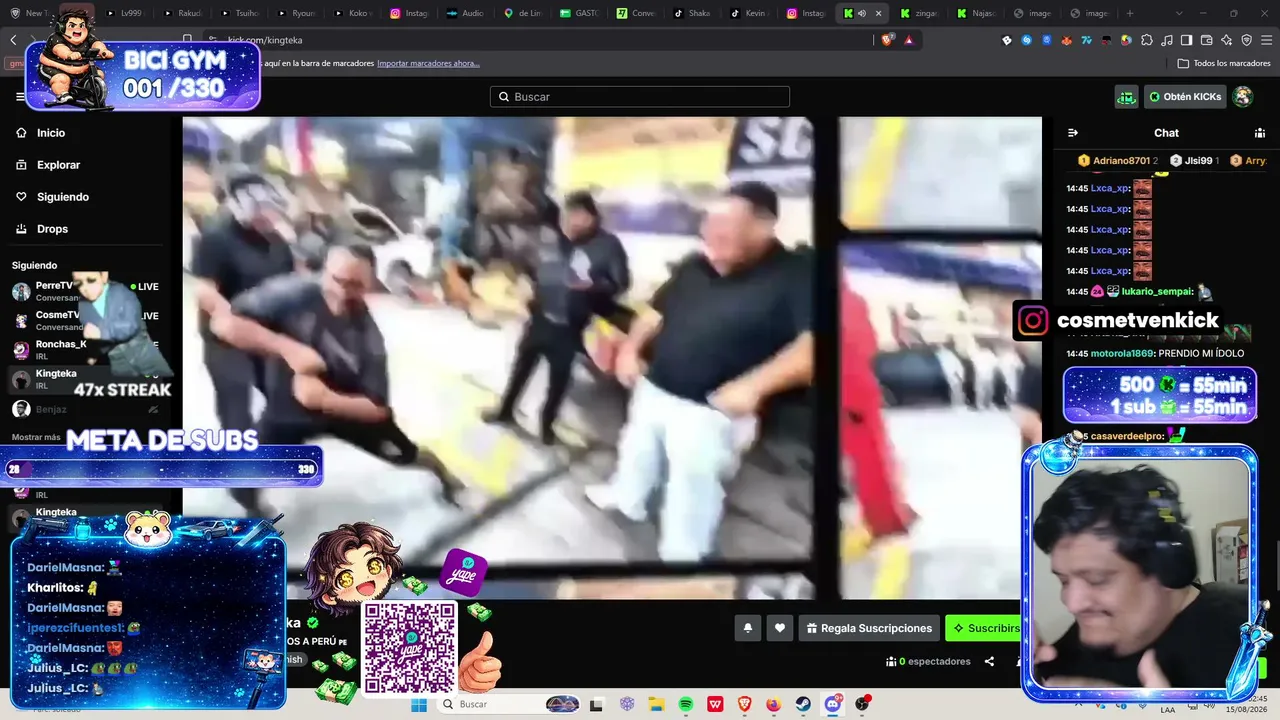
Task: Click the Windows taskbar Buscar search box
Action: click(x=510, y=704)
